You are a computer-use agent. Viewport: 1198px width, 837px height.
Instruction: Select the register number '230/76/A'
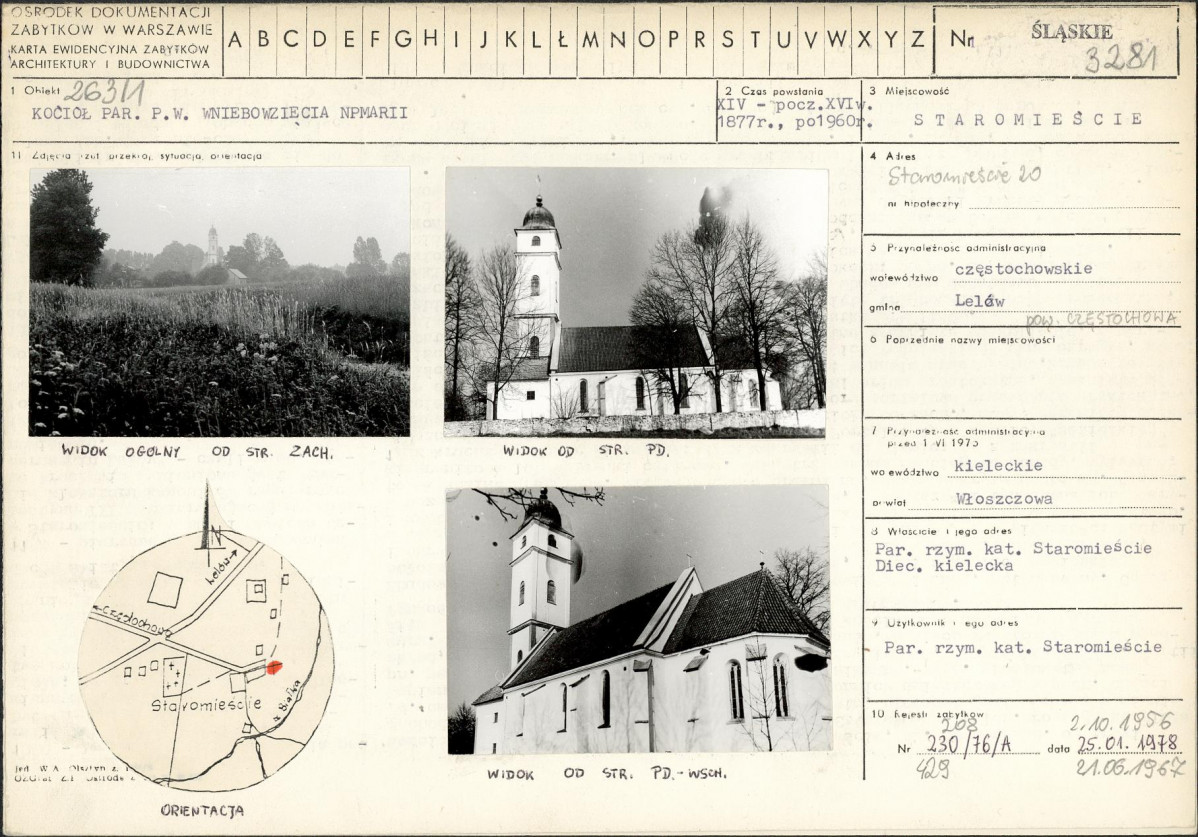point(969,744)
